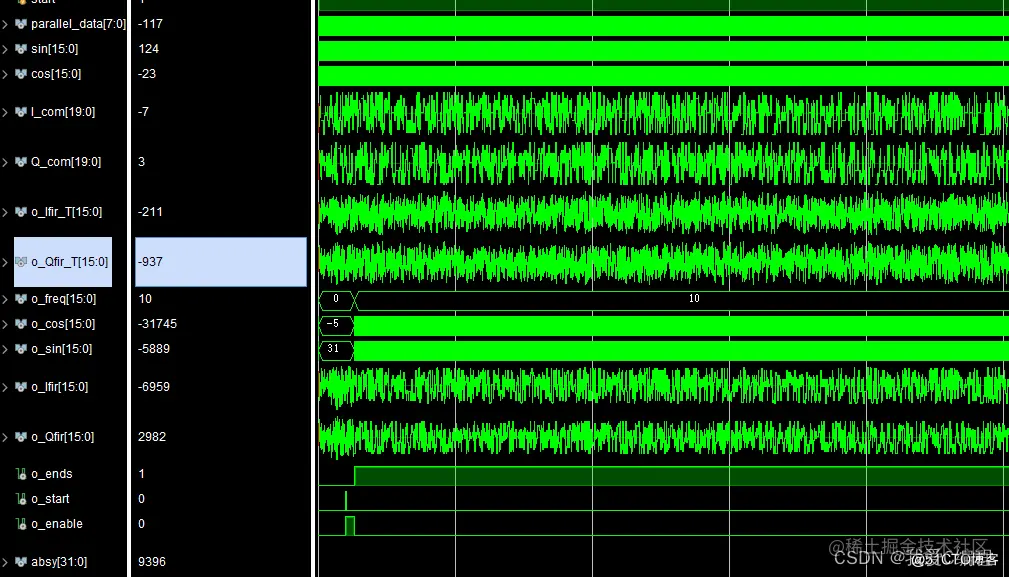This screenshot has width=1009, height=577.
Task: Click the value 9396 of absy
Action: [152, 562]
